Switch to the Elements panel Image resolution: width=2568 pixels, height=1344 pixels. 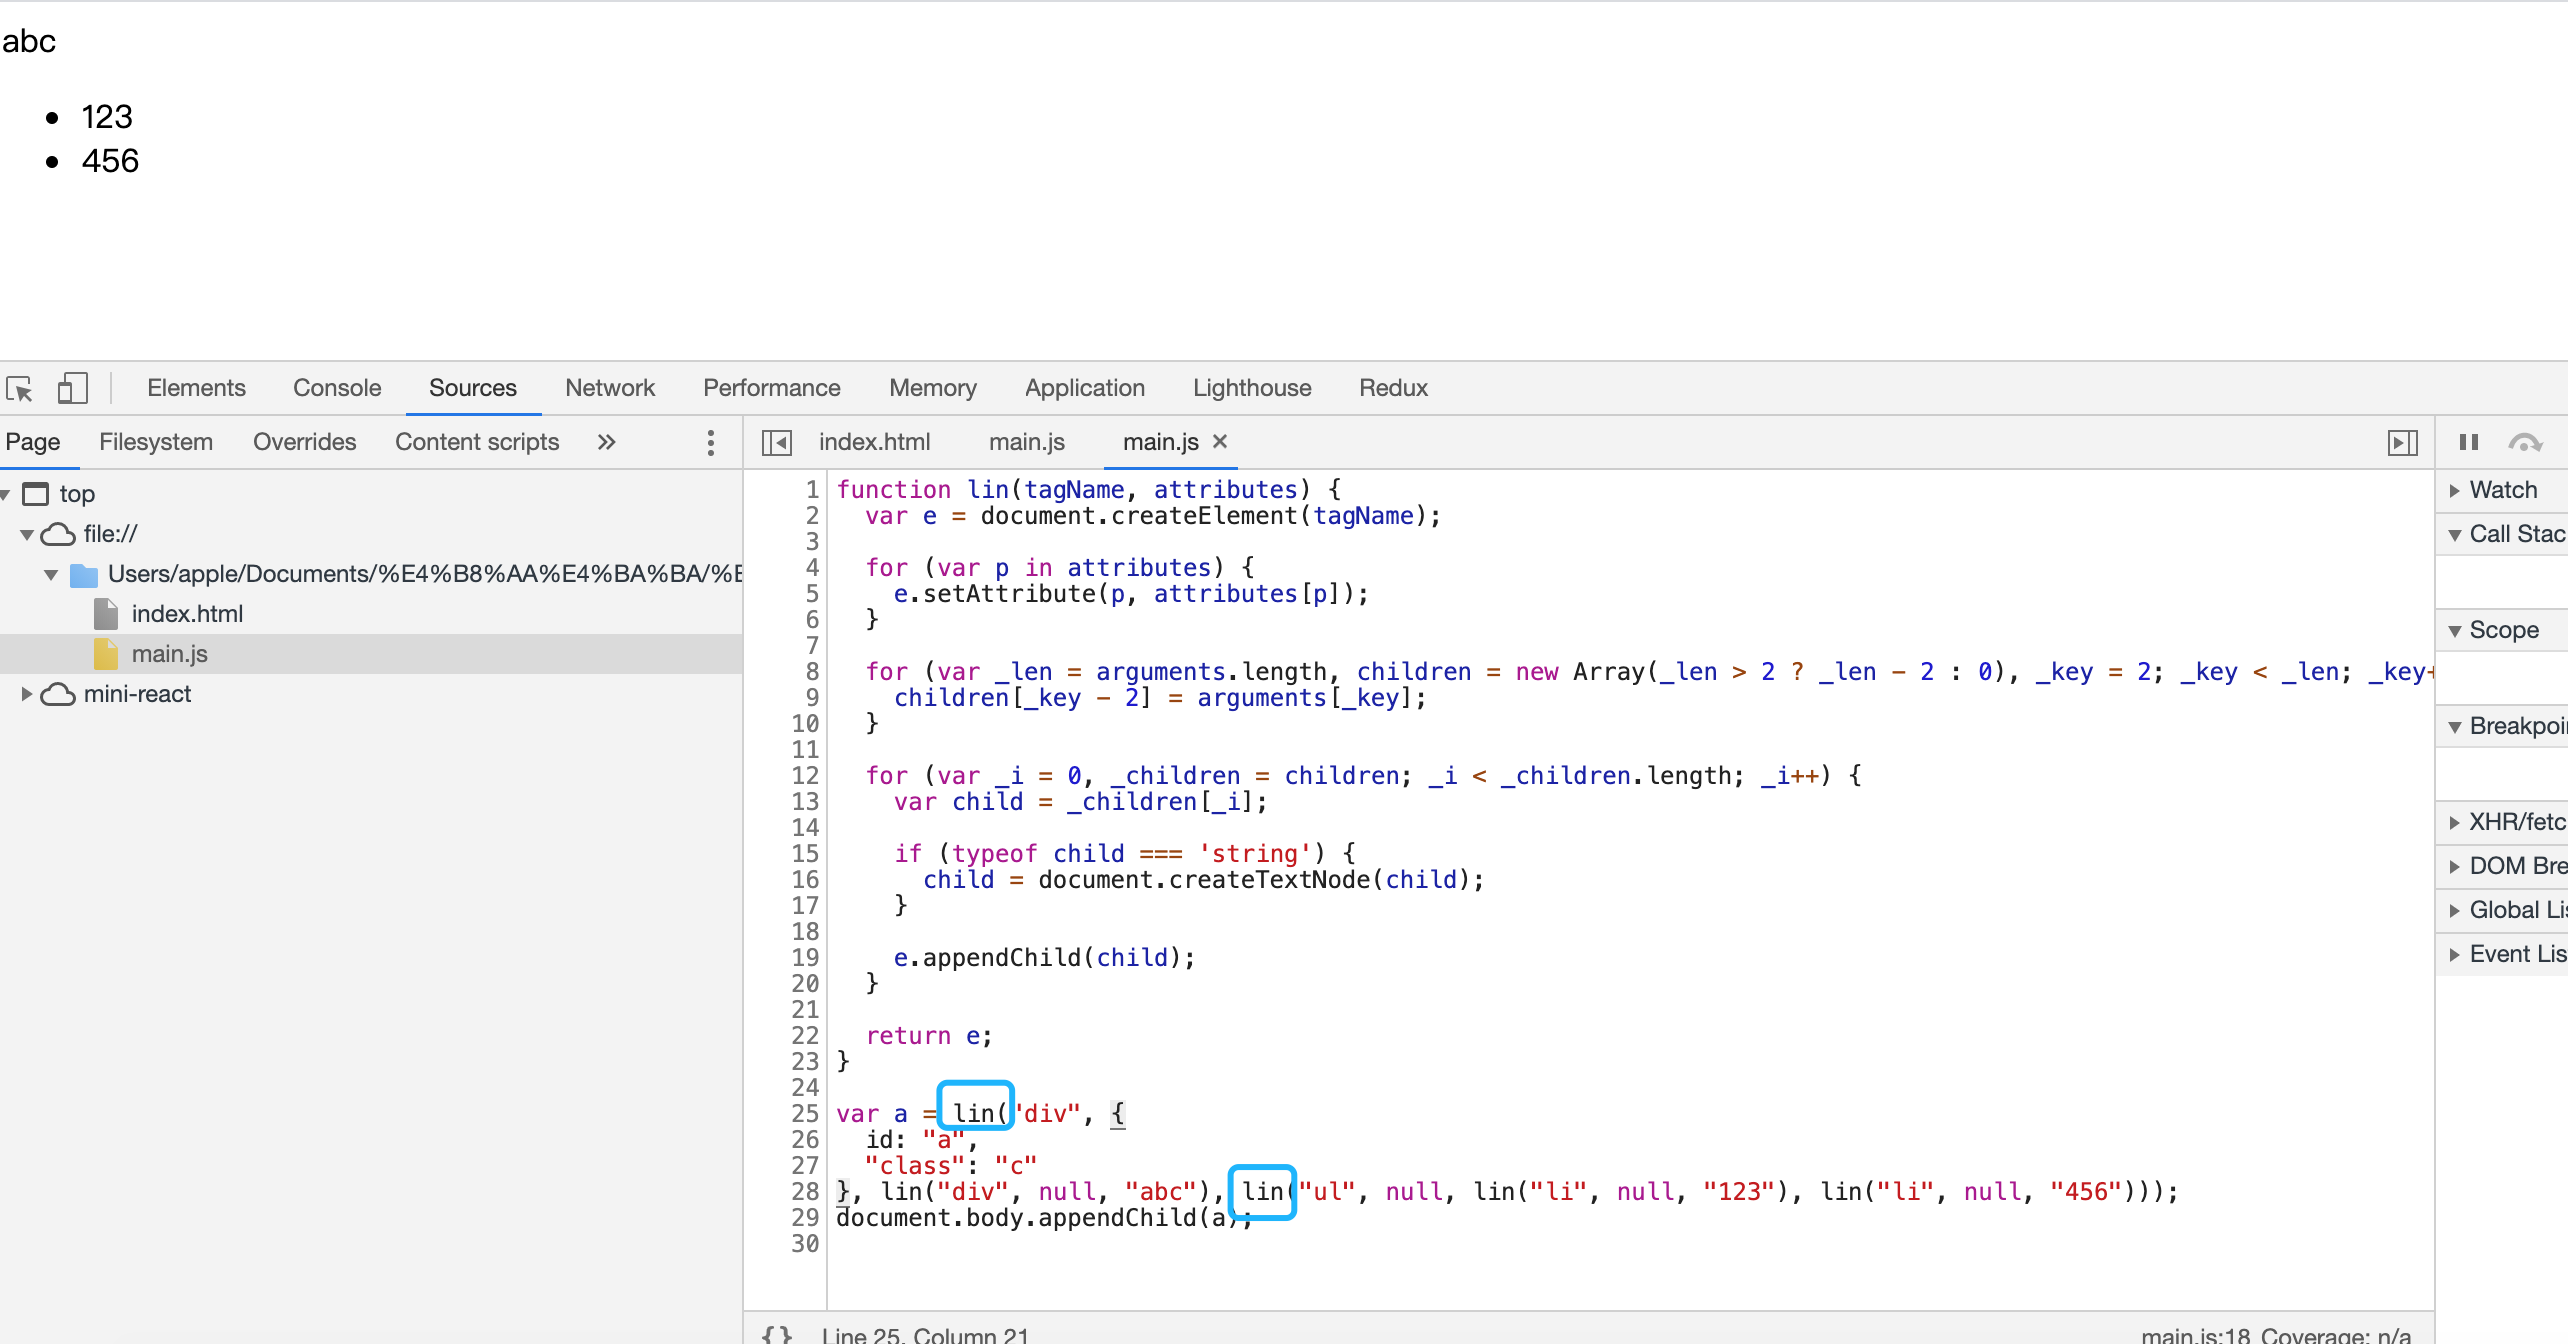(196, 388)
